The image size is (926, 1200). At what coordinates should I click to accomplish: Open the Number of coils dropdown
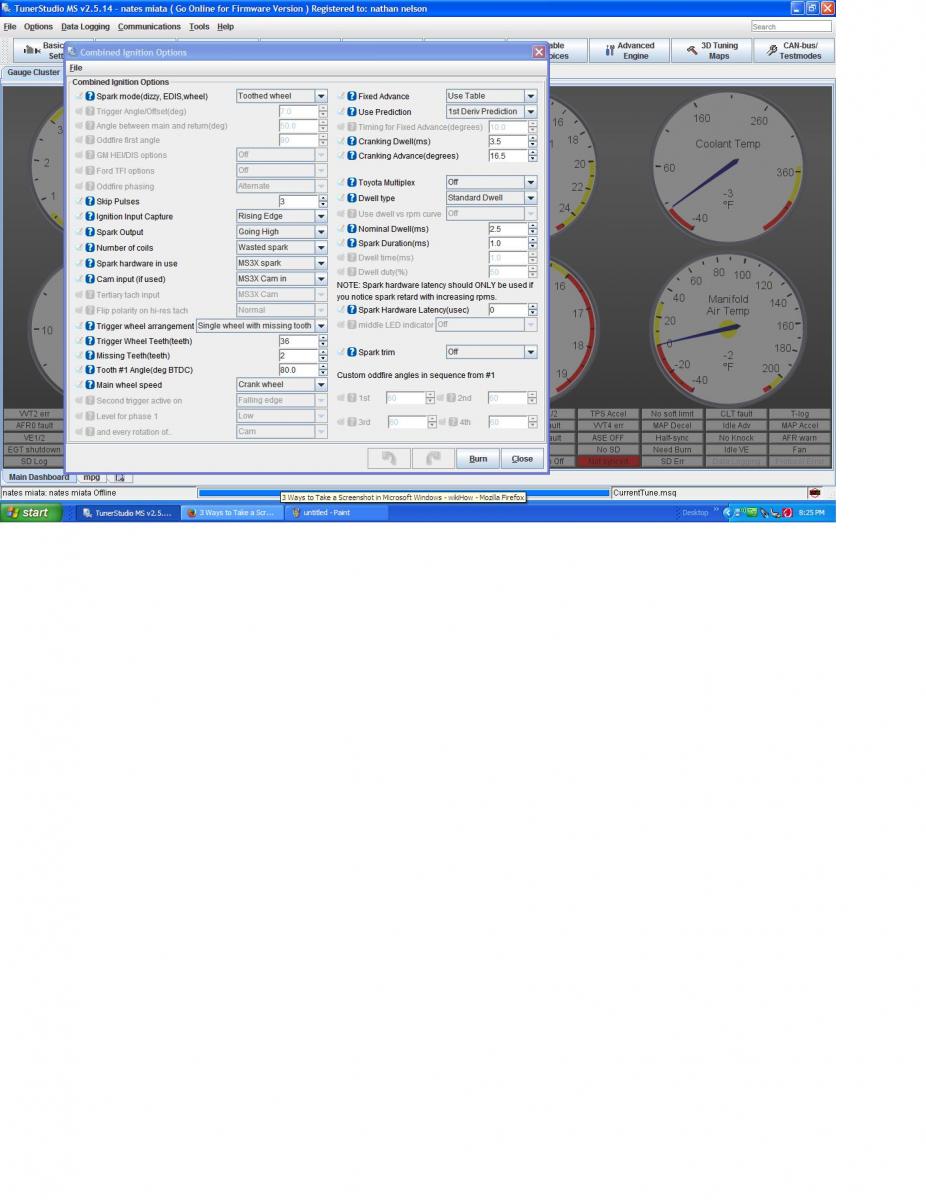tap(282, 247)
